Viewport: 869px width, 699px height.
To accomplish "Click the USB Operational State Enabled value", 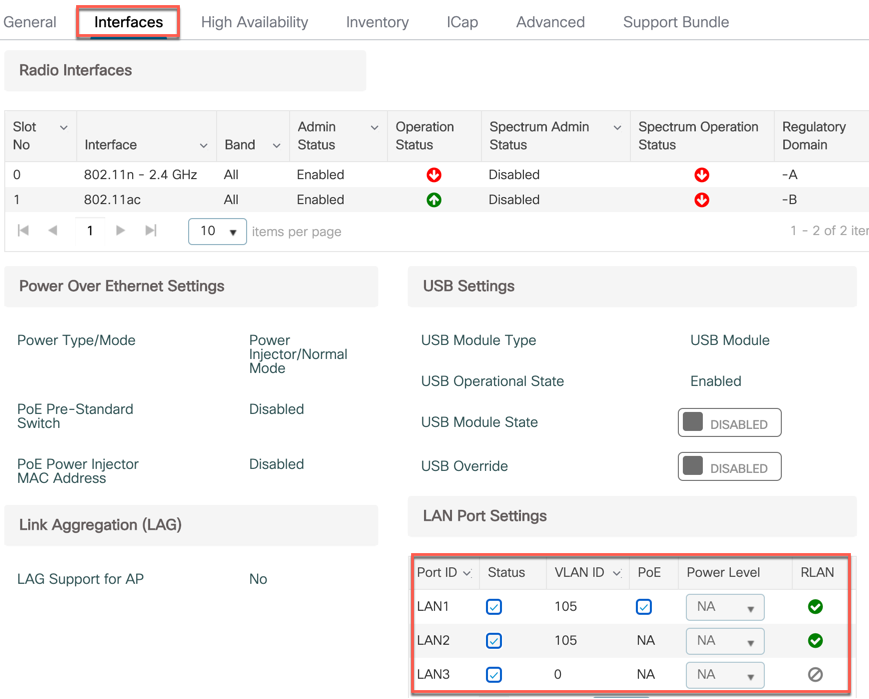I will pyautogui.click(x=715, y=381).
